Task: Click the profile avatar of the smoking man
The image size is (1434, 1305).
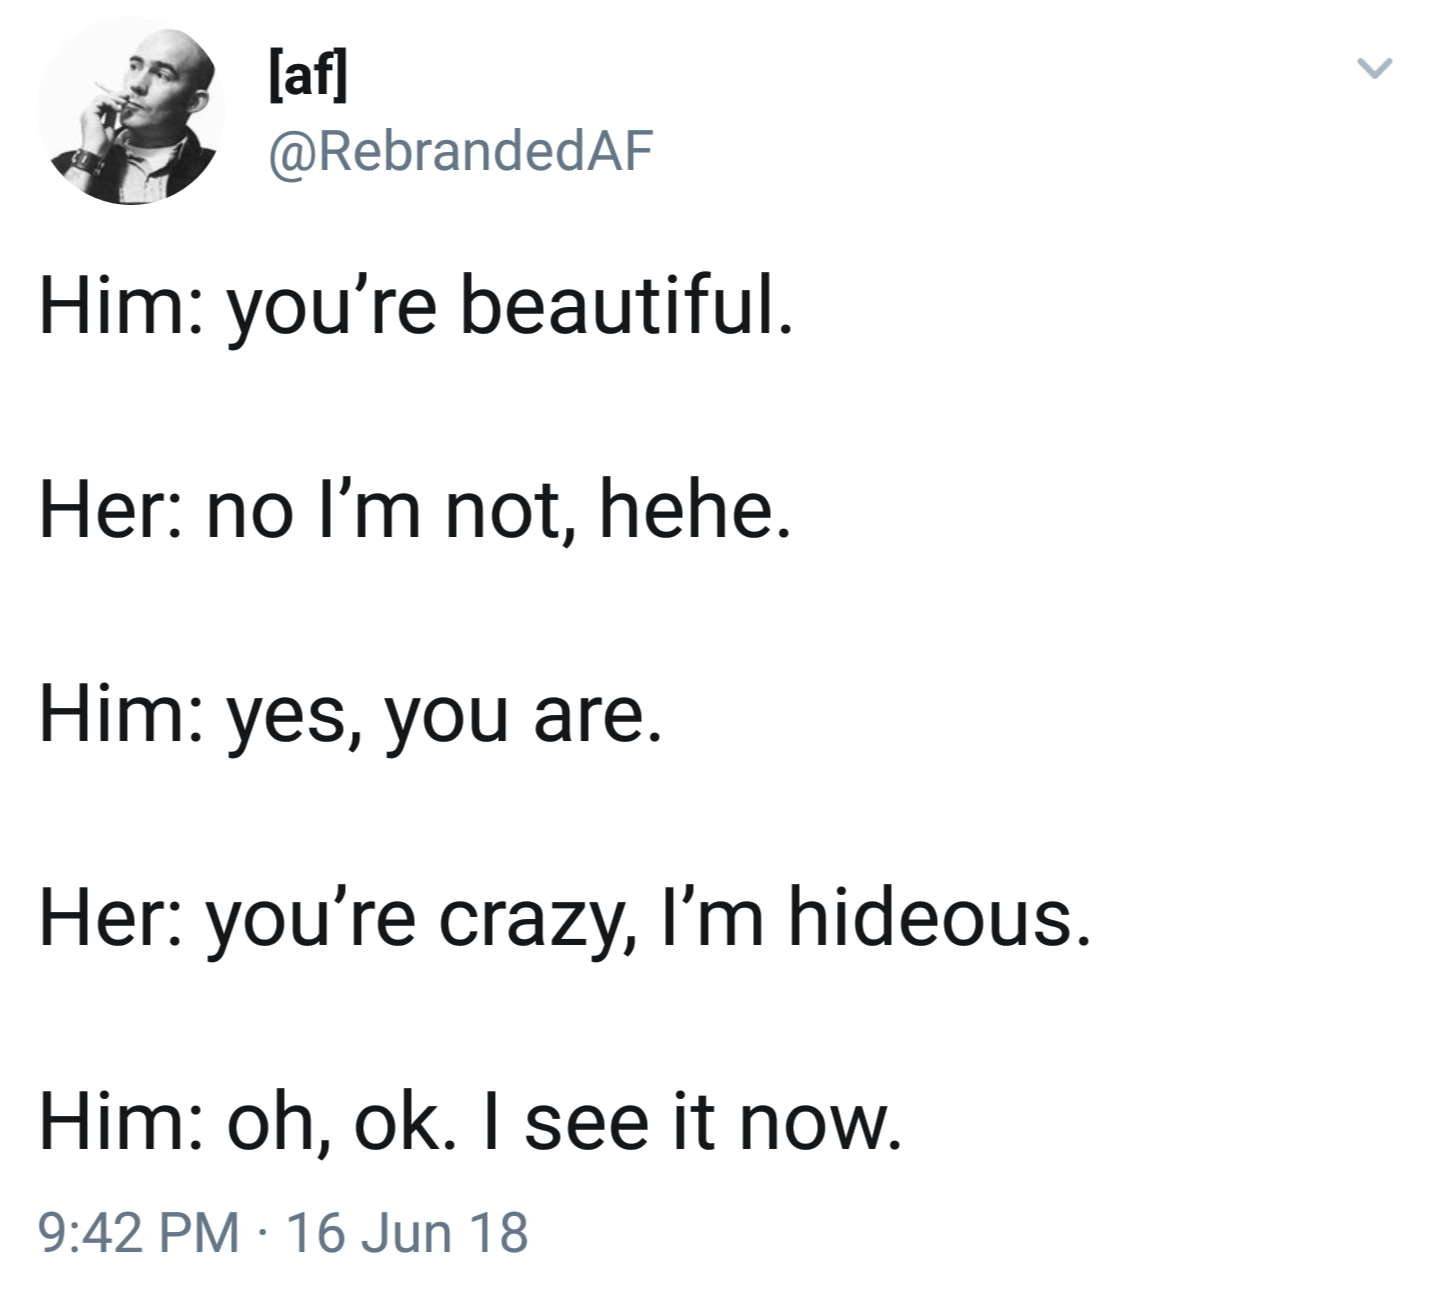Action: (131, 111)
